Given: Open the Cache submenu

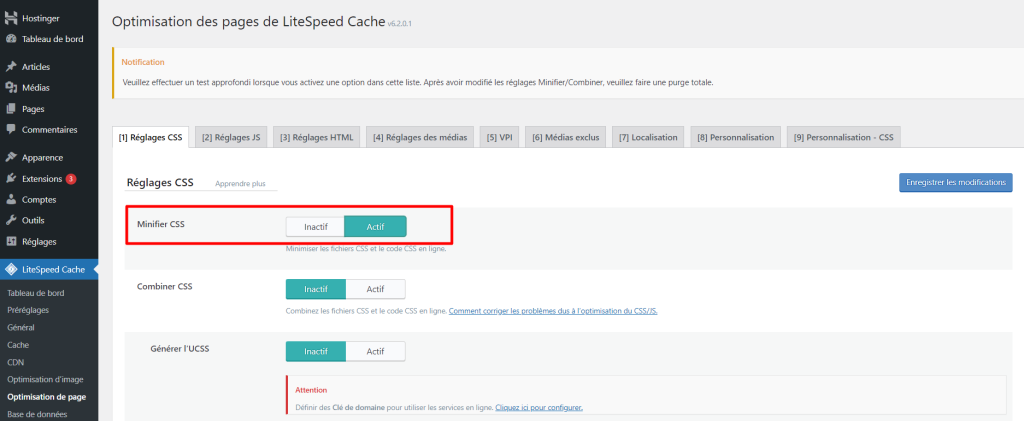Looking at the screenshot, I should point(18,345).
